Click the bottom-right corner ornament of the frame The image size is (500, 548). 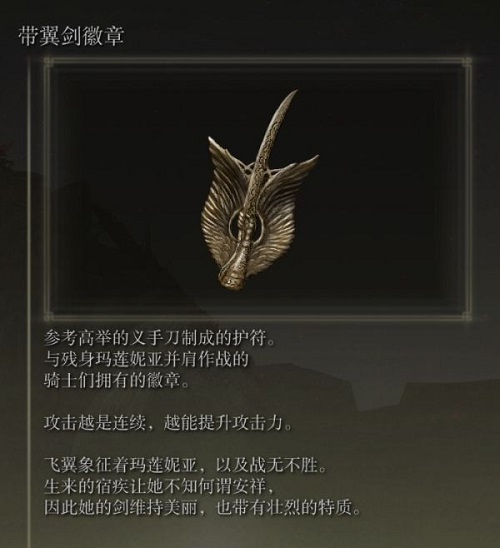(x=466, y=316)
